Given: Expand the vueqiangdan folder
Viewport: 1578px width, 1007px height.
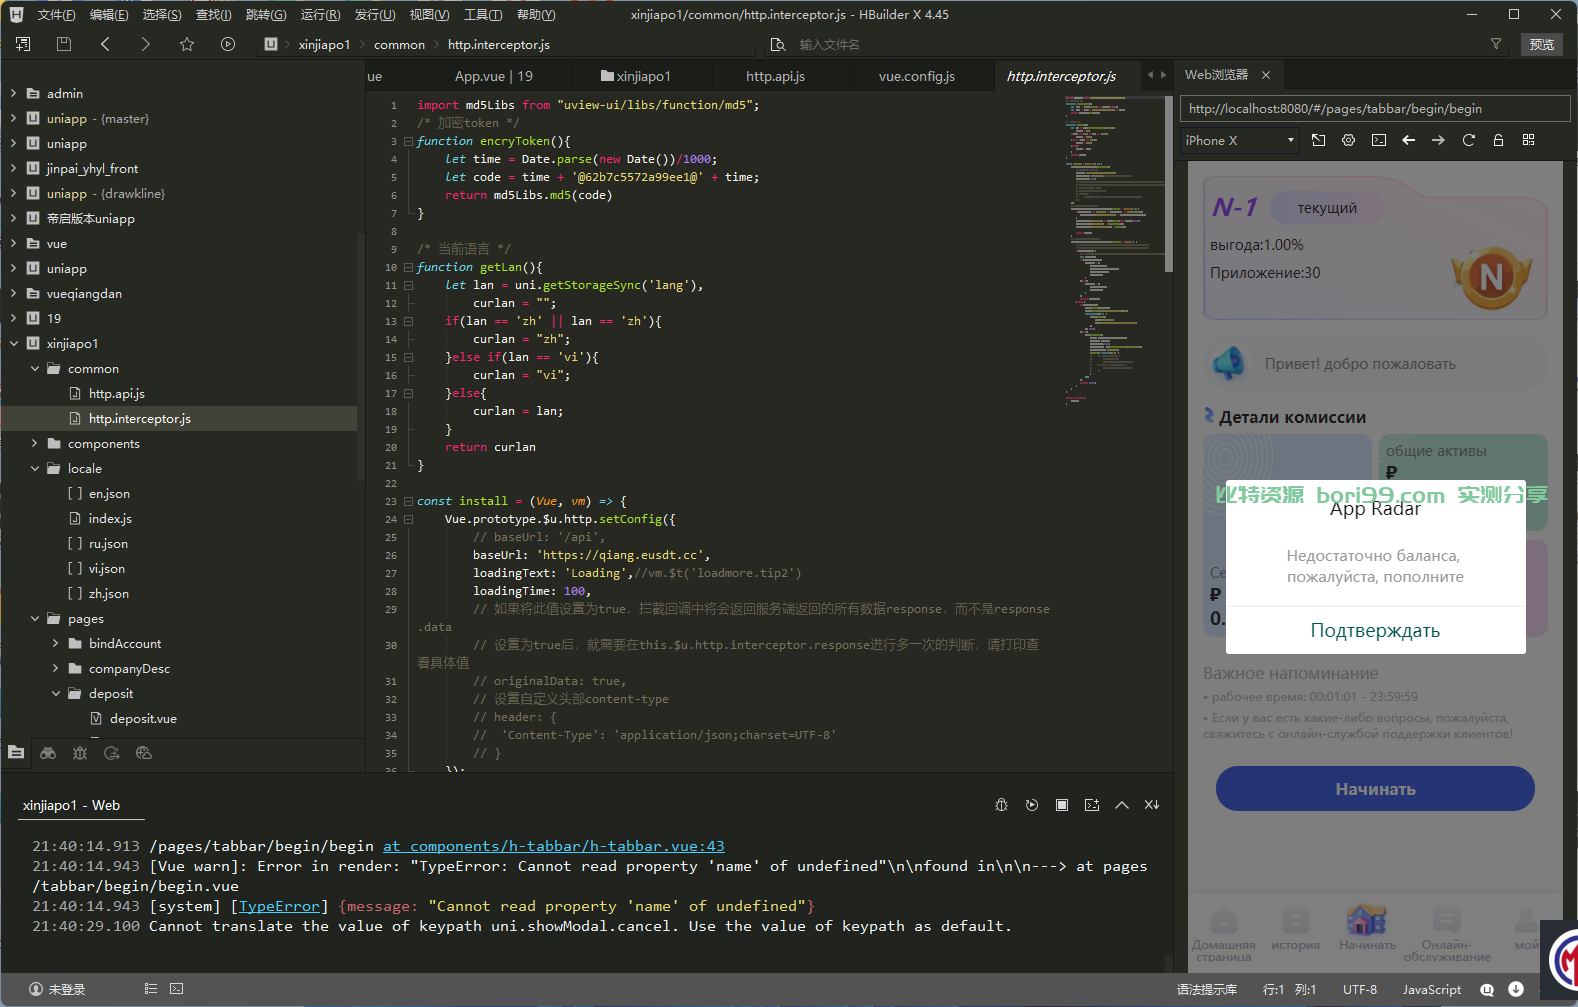Looking at the screenshot, I should point(14,293).
